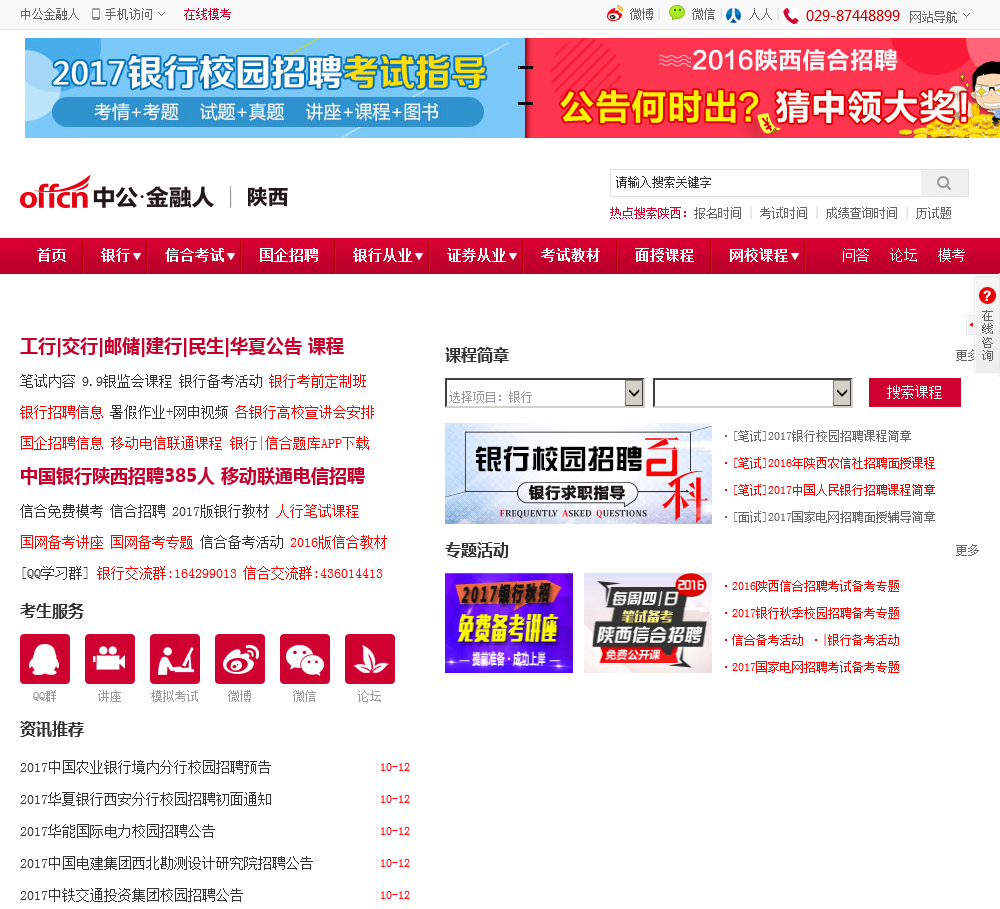The height and width of the screenshot is (909, 1000).
Task: Go to 首页 in the navigation bar
Action: pos(52,256)
